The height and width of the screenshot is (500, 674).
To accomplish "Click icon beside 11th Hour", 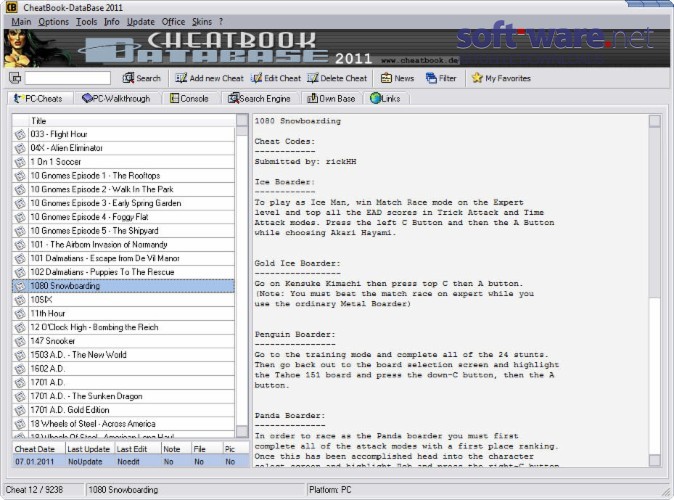I will [x=20, y=314].
